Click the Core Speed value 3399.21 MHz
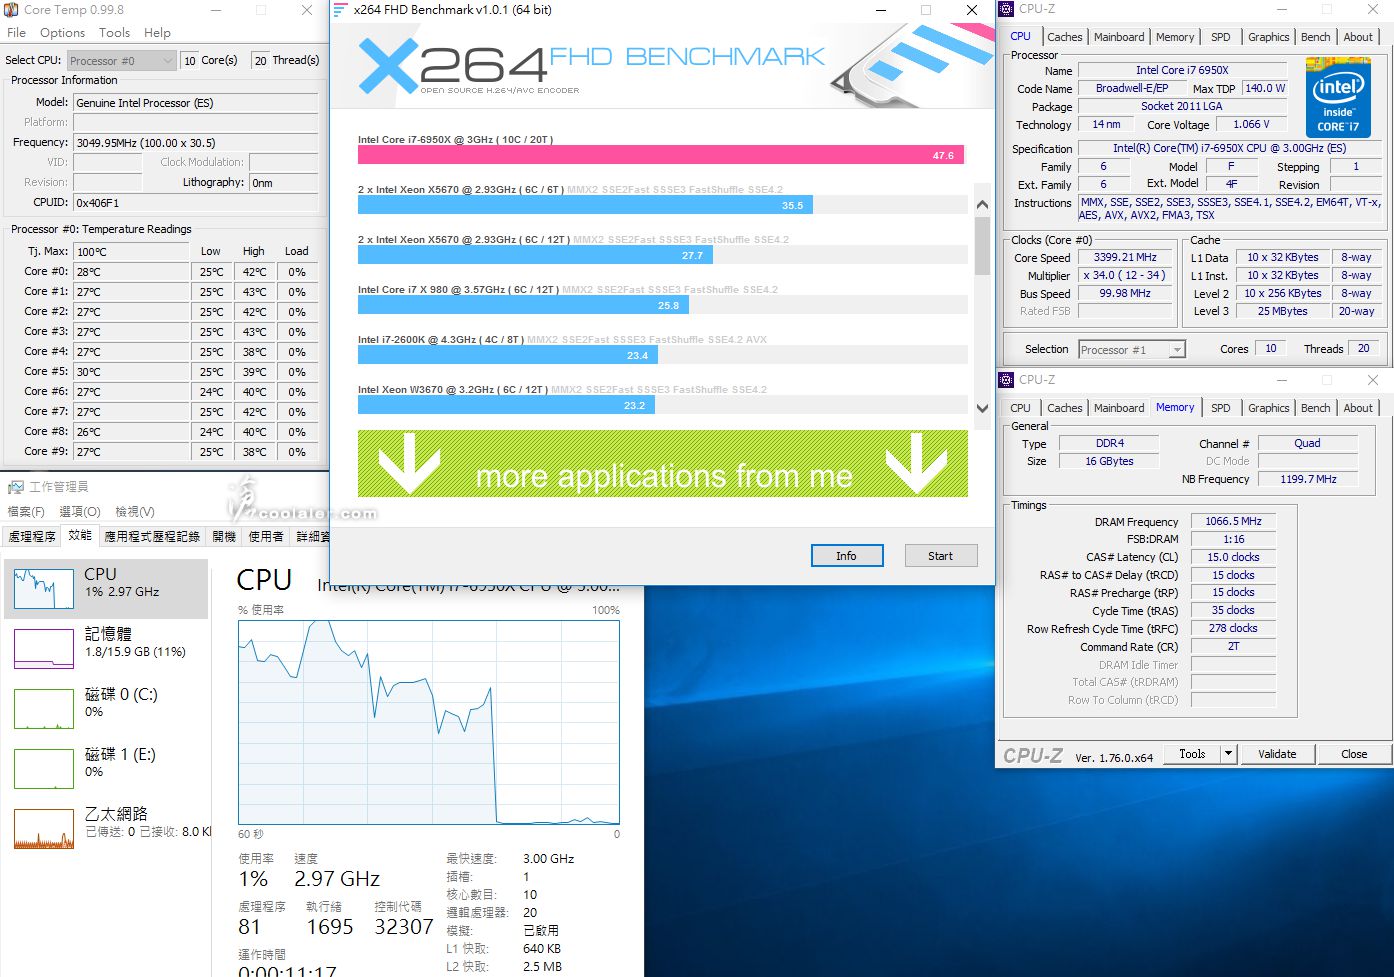1394x977 pixels. (1126, 257)
